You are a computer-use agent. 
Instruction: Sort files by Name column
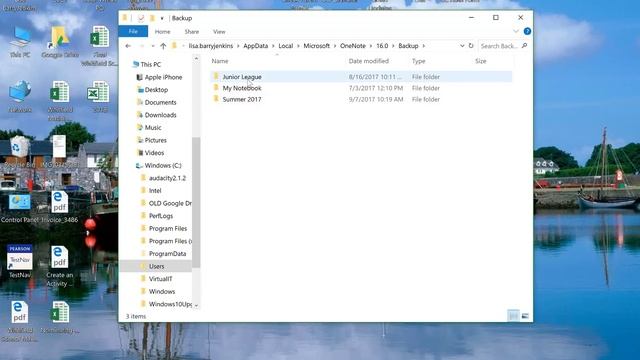[x=220, y=61]
